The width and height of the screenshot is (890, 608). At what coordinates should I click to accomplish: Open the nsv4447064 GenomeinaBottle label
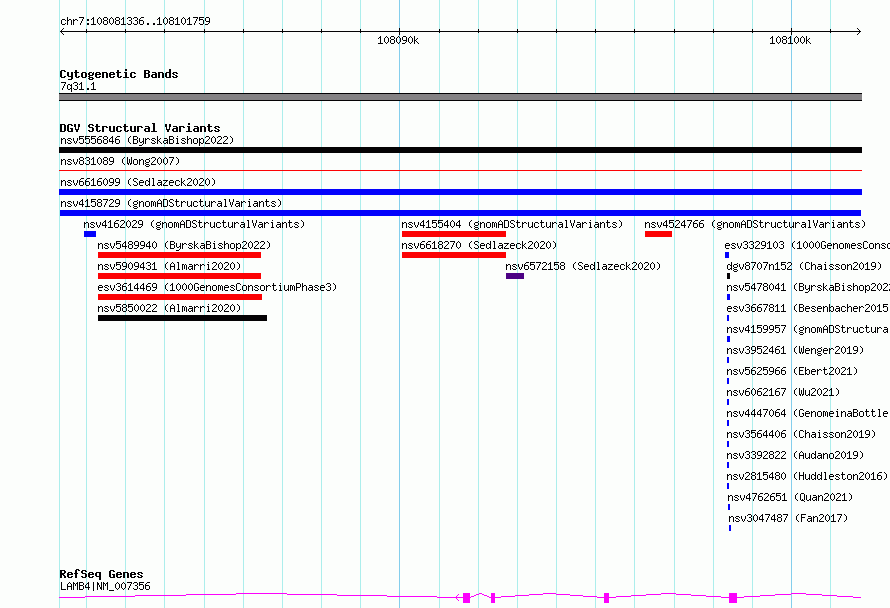808,413
